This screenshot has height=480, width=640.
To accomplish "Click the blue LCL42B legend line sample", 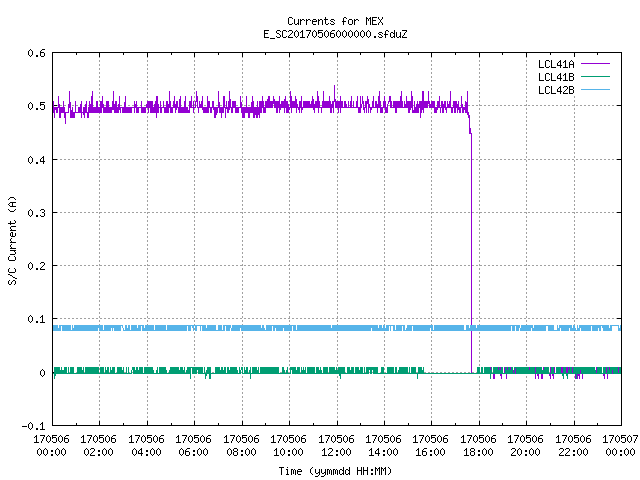I will (595, 90).
